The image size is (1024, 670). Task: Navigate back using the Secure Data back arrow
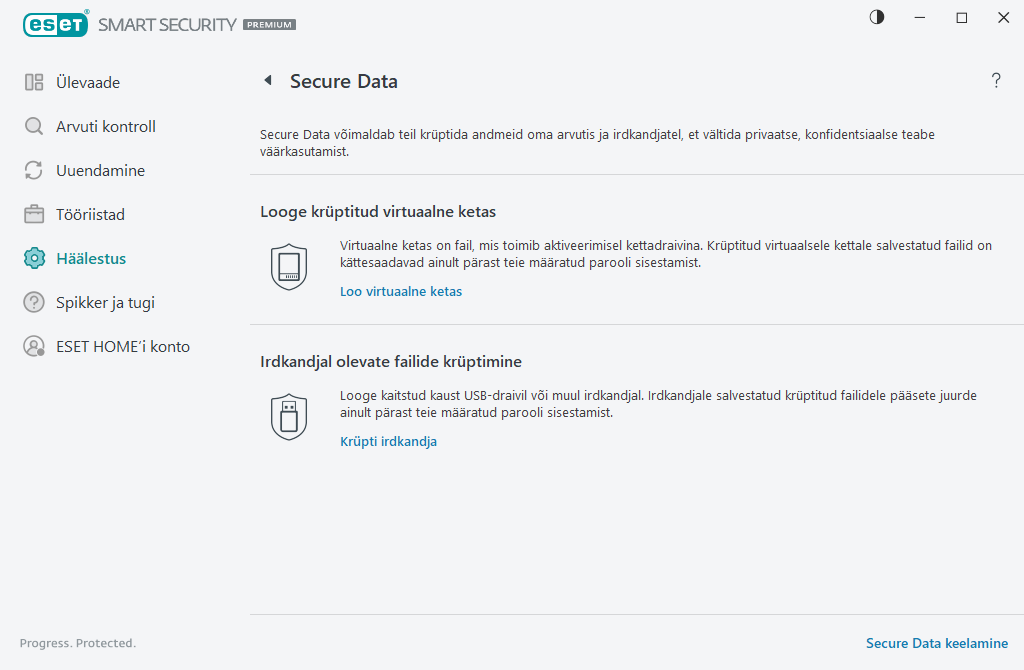[x=267, y=80]
